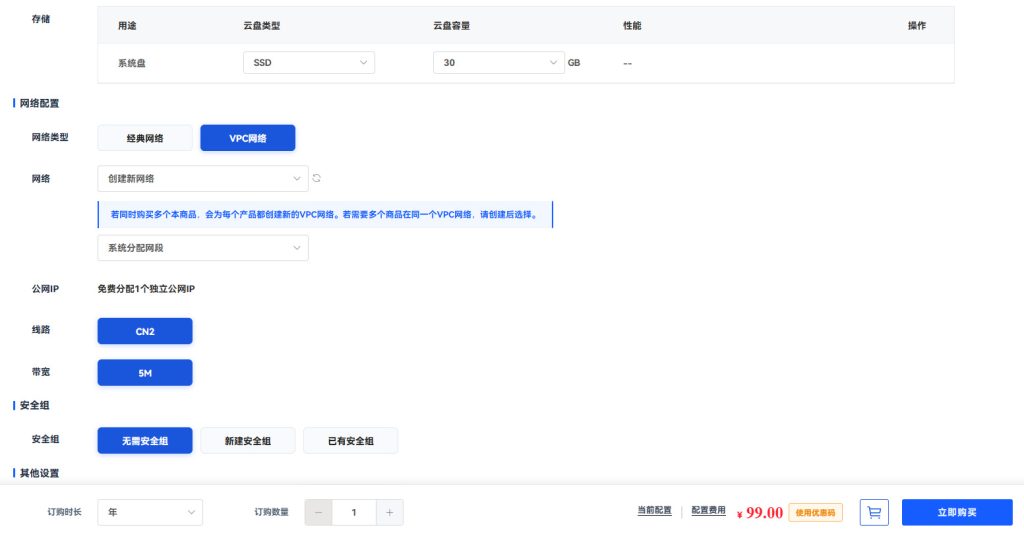Click 云盘类型 column header

click(262, 25)
